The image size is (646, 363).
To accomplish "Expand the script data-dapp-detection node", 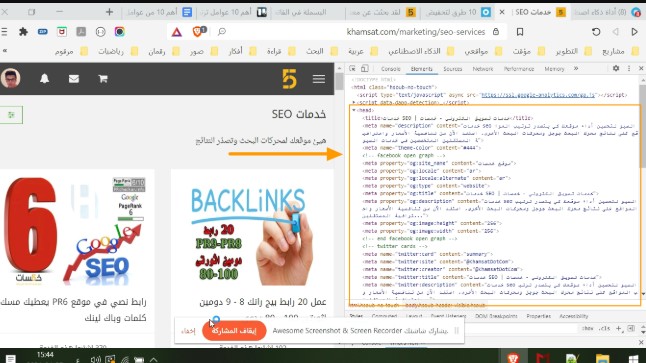I will 354,103.
